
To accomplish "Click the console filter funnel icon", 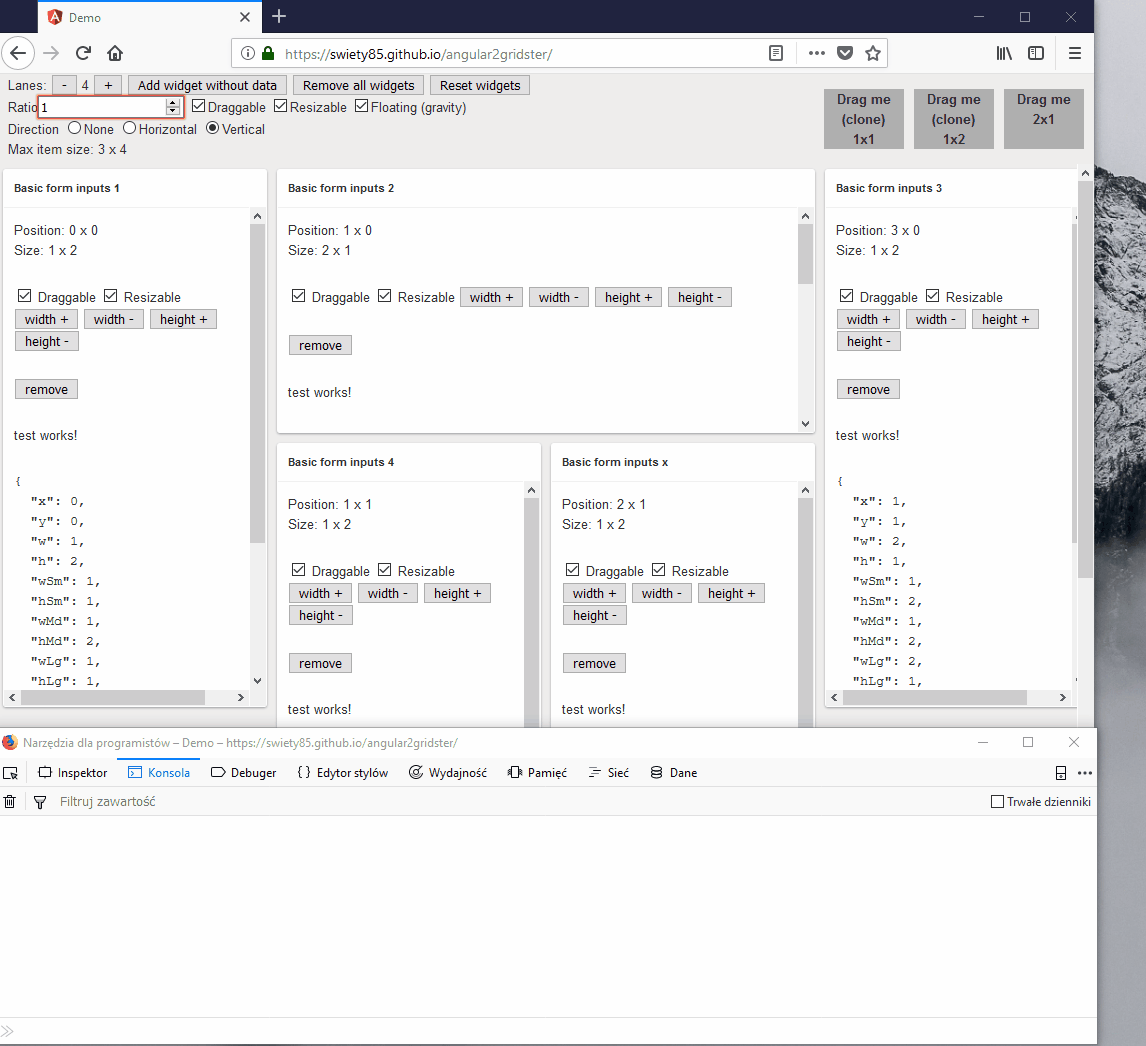I will [40, 802].
